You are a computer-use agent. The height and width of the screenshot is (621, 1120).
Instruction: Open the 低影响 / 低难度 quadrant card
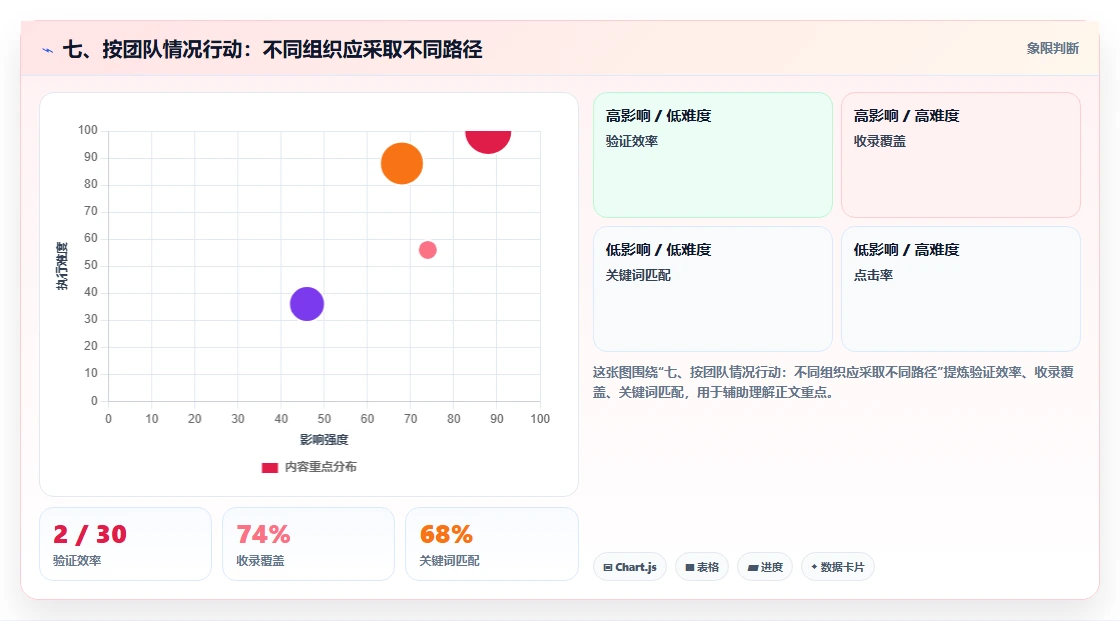tap(713, 289)
